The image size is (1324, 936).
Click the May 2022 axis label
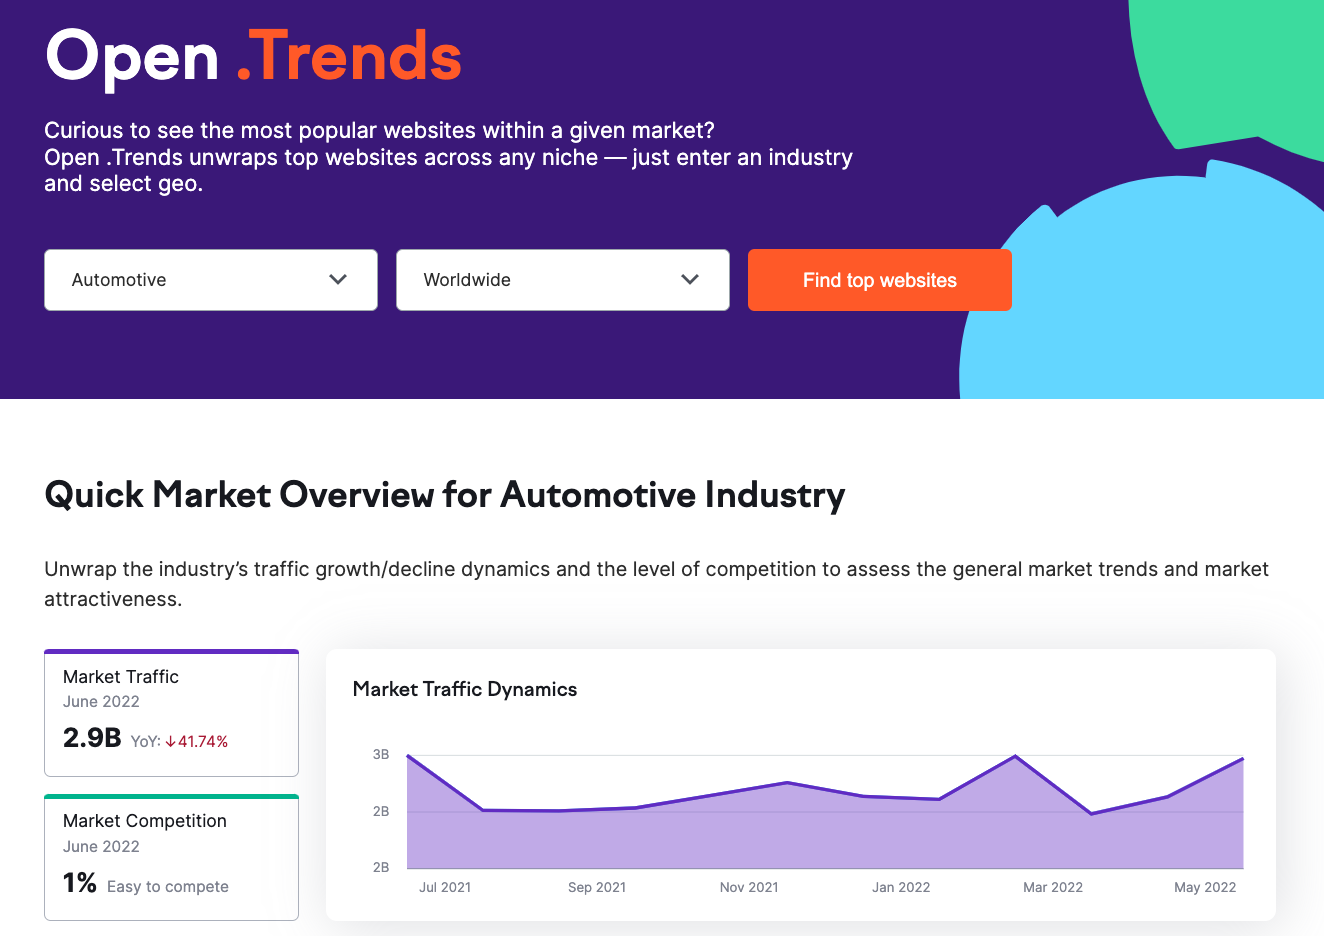1205,887
